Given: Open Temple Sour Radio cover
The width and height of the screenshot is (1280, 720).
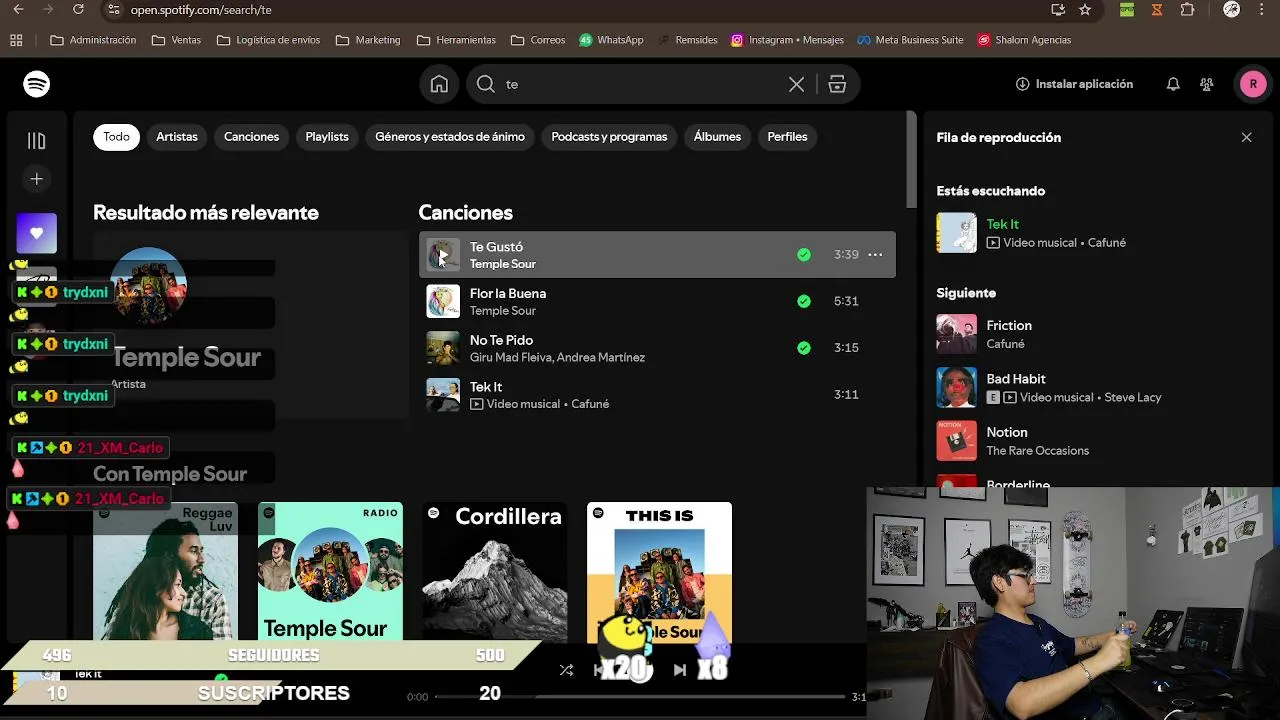Looking at the screenshot, I should (x=330, y=571).
